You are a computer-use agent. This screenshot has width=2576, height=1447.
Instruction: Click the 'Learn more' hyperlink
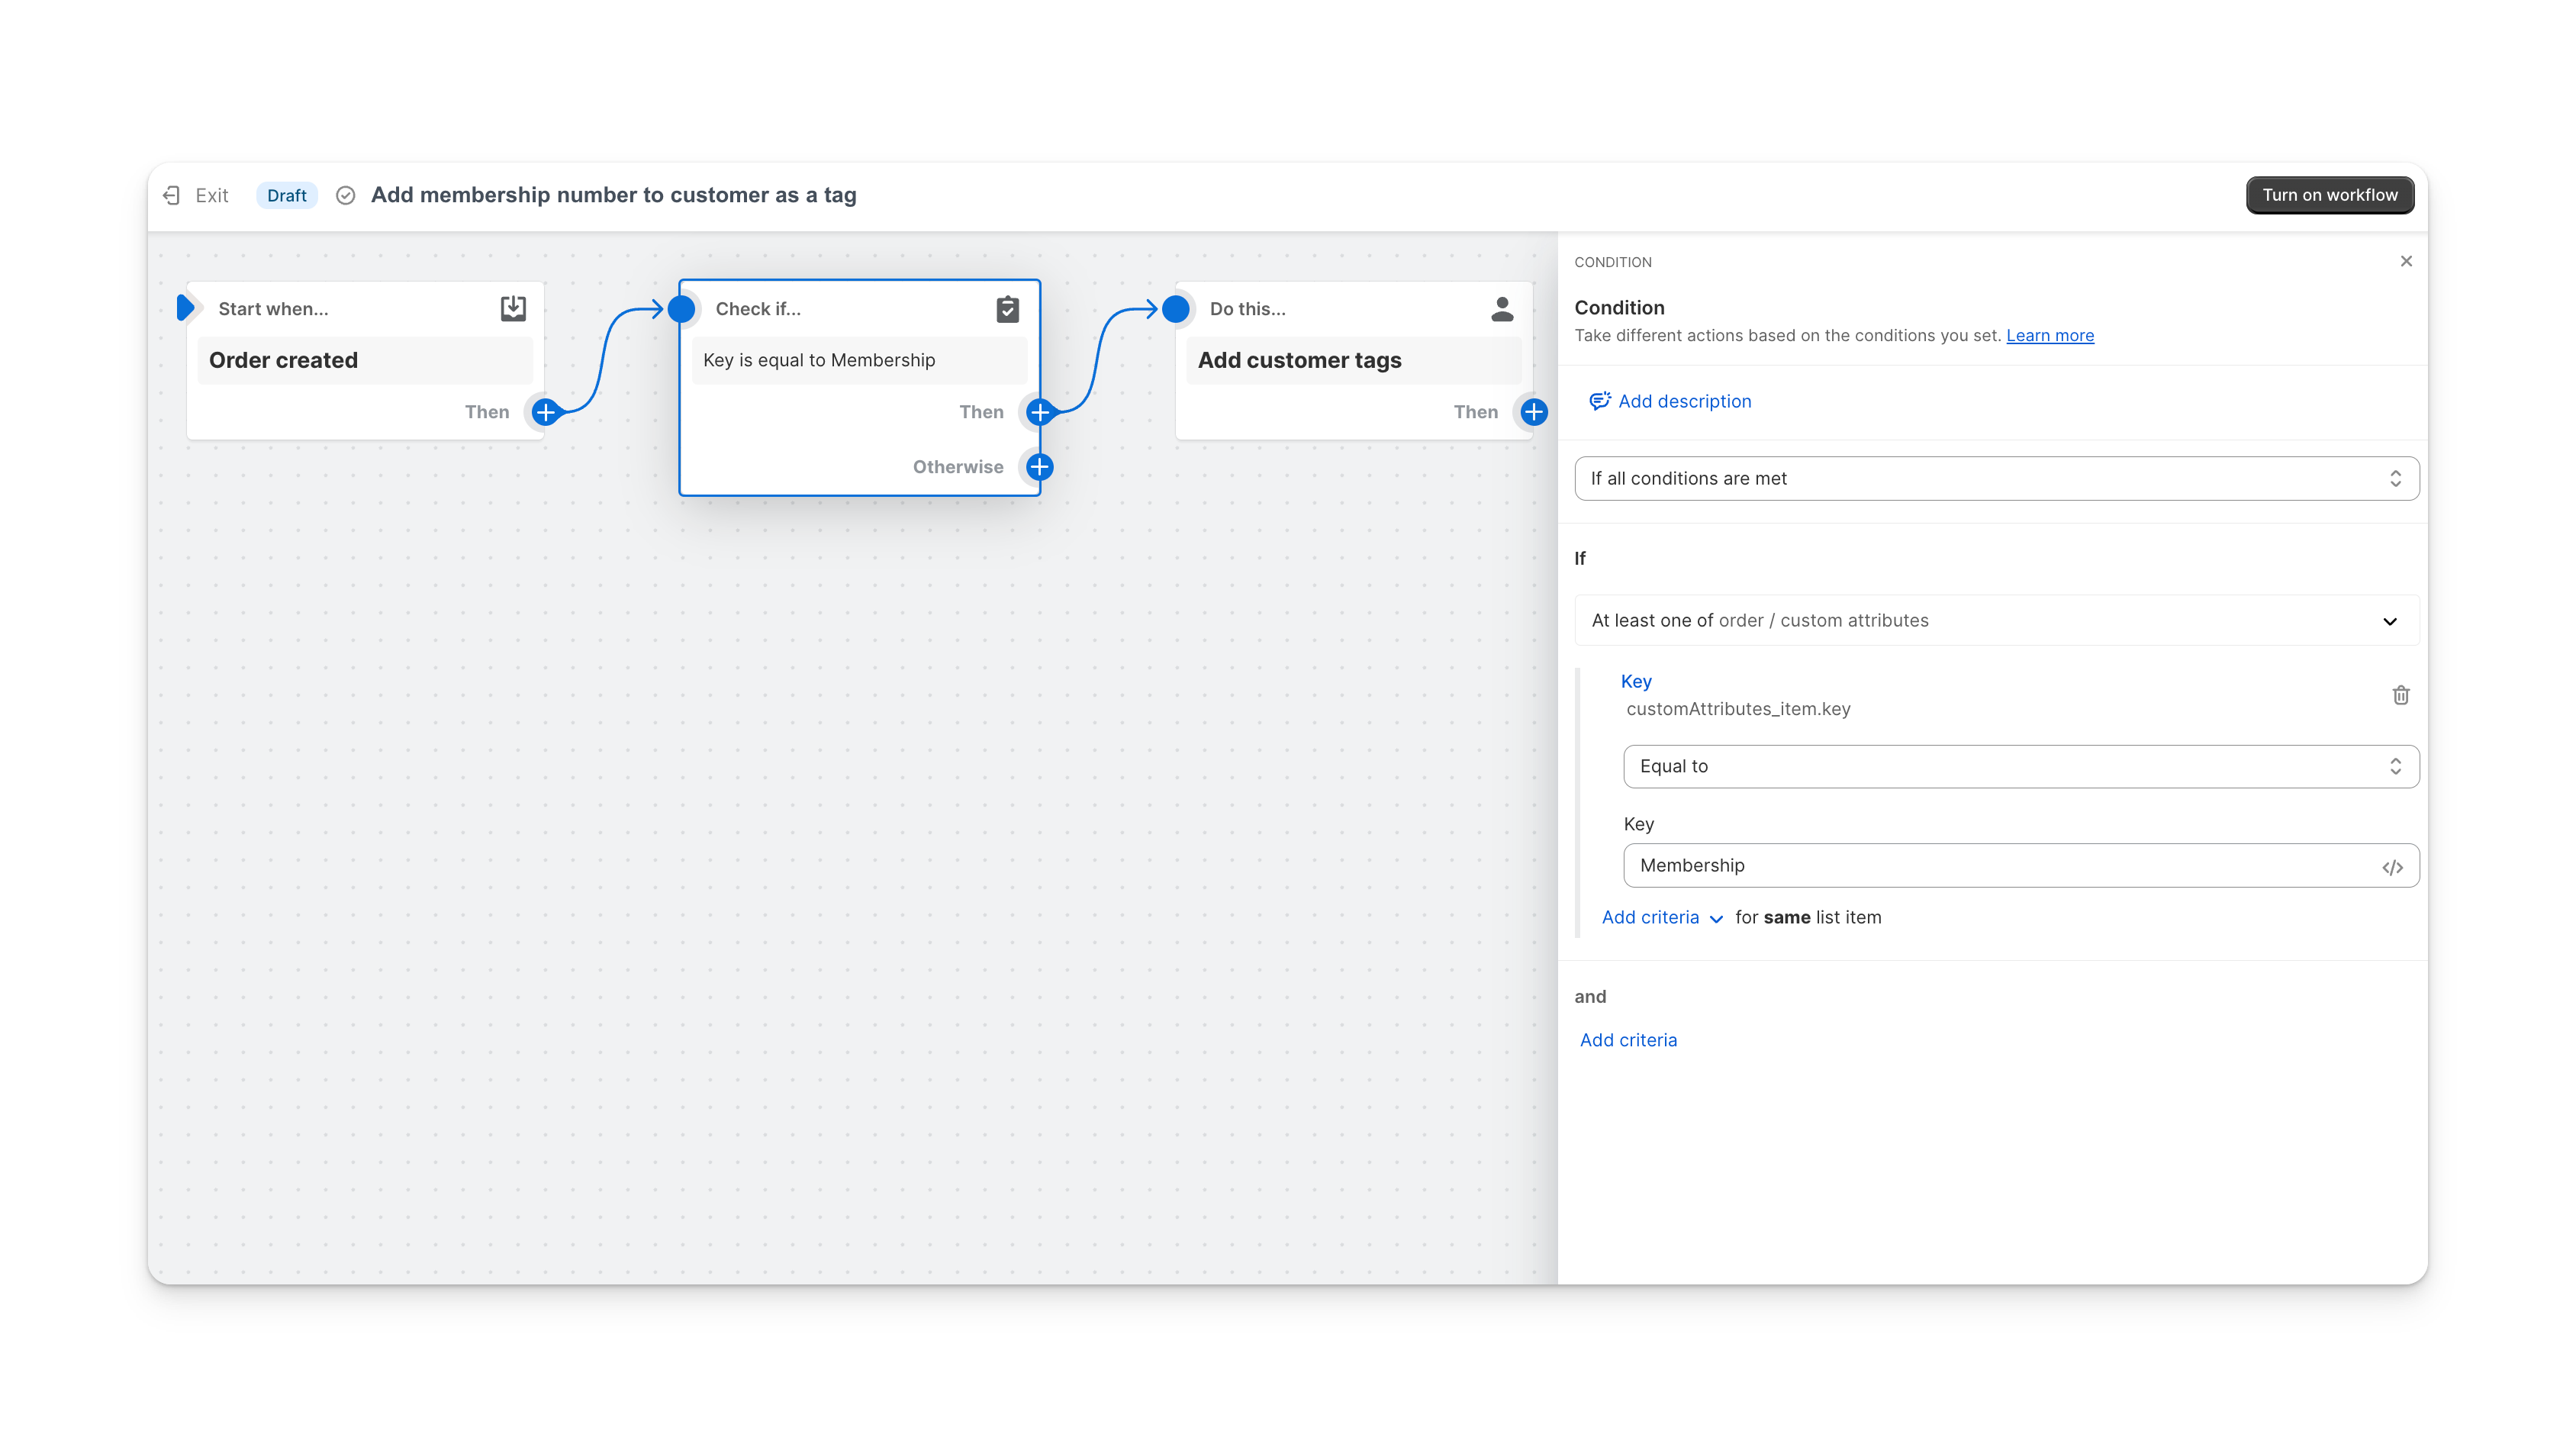[2050, 334]
